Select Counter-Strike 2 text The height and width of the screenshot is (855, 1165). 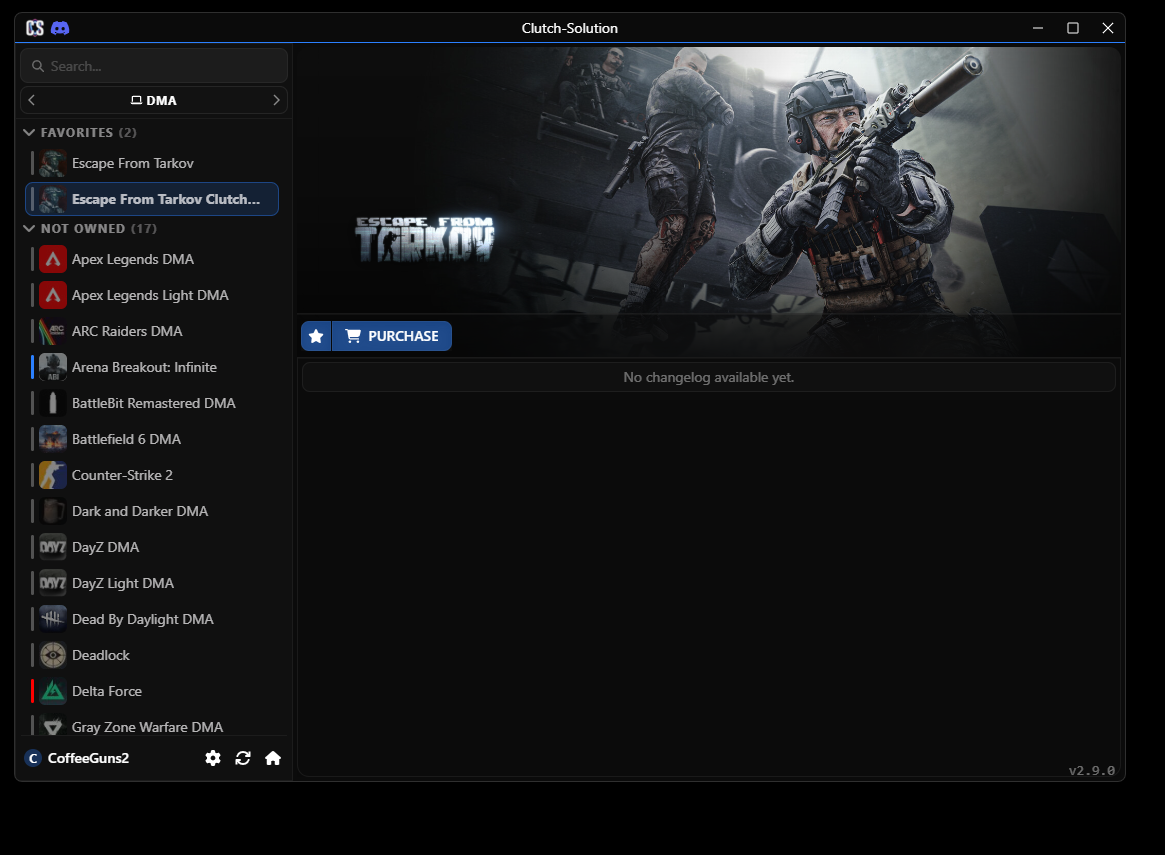click(123, 475)
